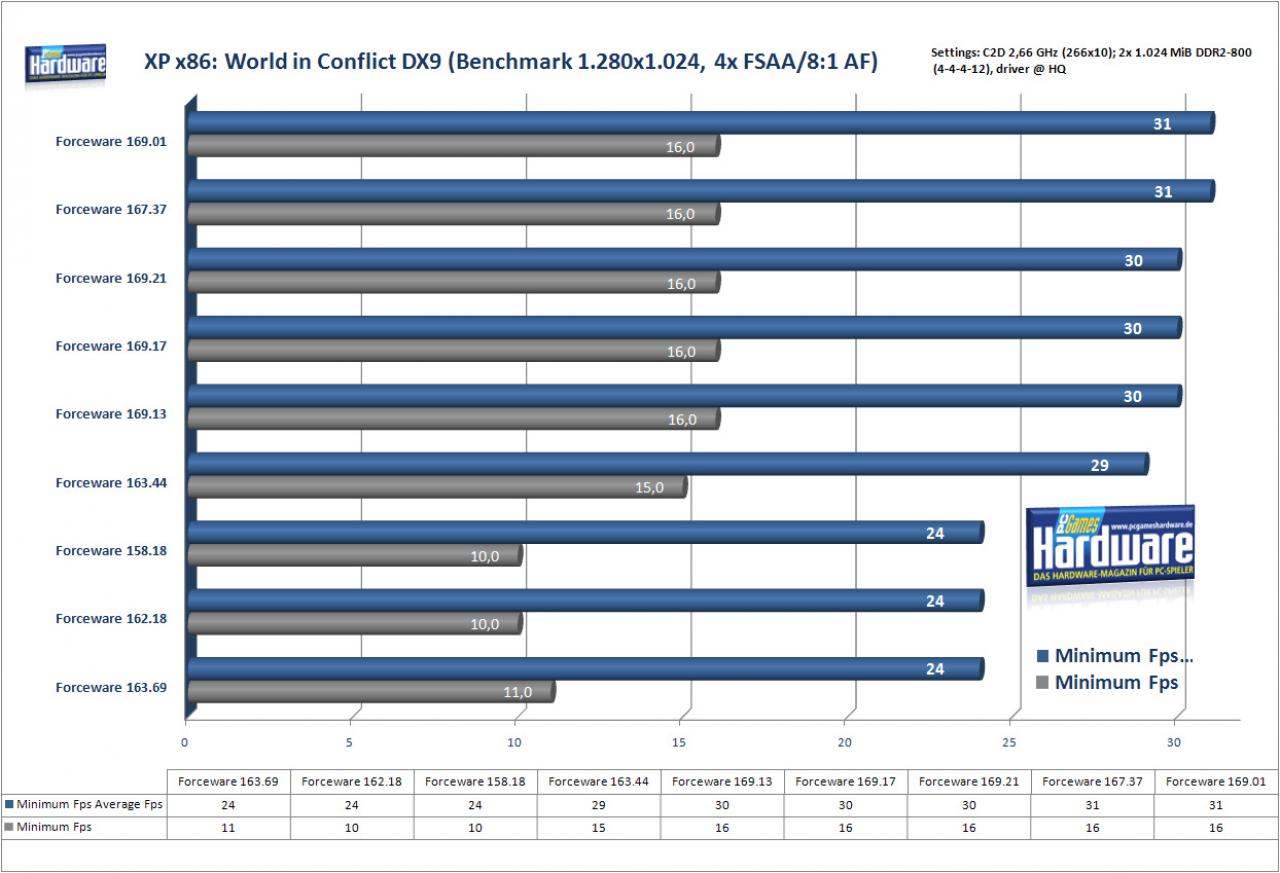The image size is (1280, 873).
Task: Click the blue square next to legend entry 'Minimum Fps...'
Action: (1042, 657)
